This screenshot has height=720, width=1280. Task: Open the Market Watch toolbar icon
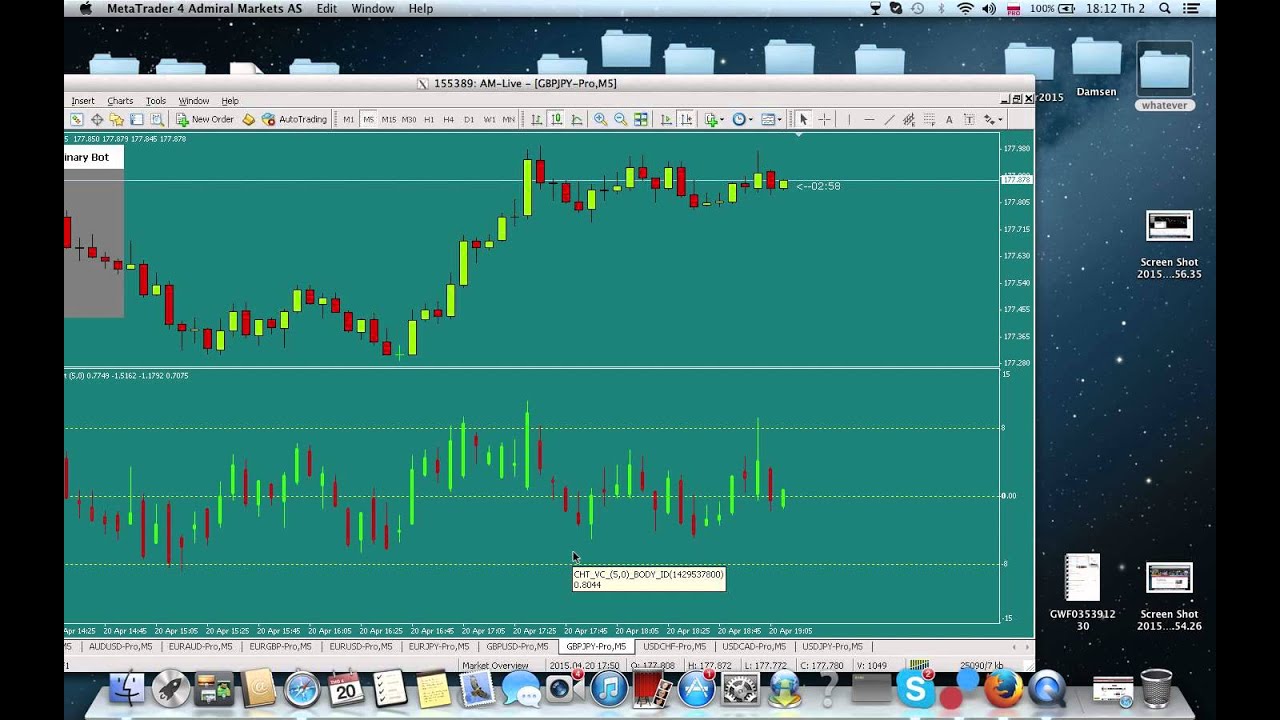point(76,119)
